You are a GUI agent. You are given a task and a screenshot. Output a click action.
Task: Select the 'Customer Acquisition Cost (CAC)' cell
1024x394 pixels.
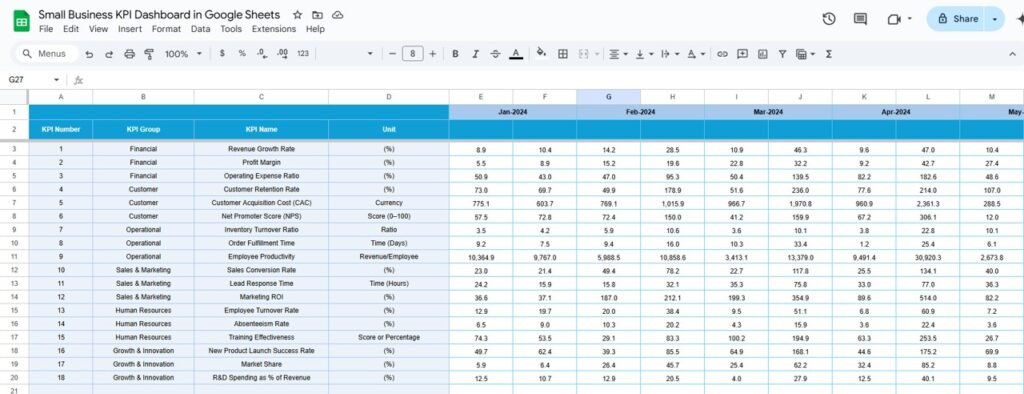tap(261, 203)
